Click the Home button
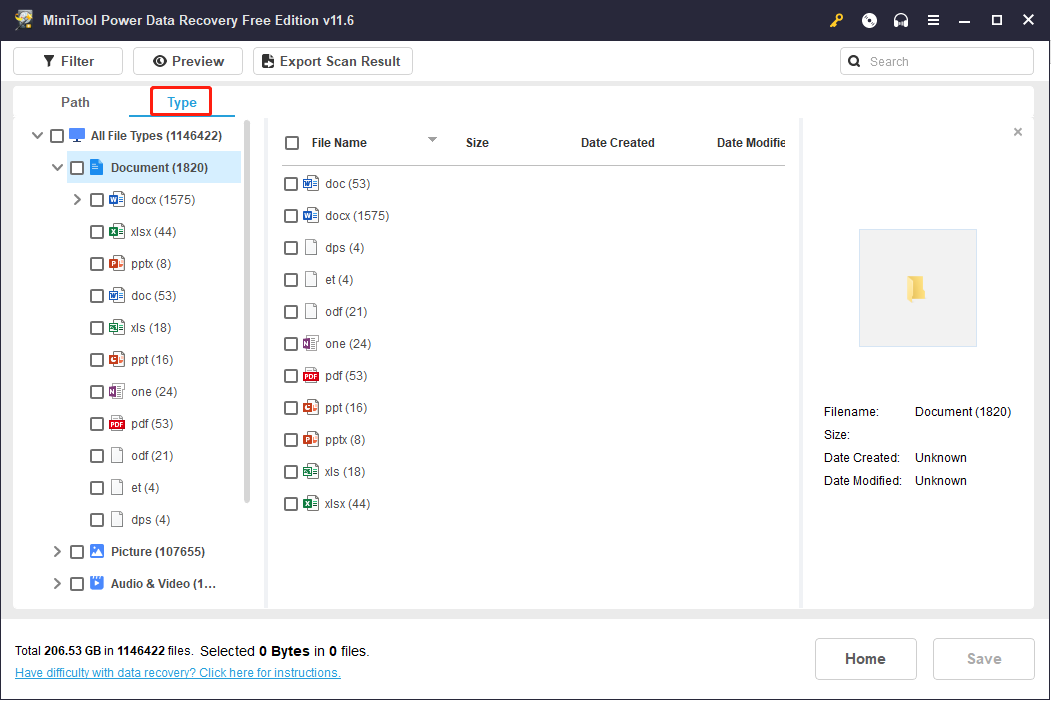The height and width of the screenshot is (701, 1051). 865,659
